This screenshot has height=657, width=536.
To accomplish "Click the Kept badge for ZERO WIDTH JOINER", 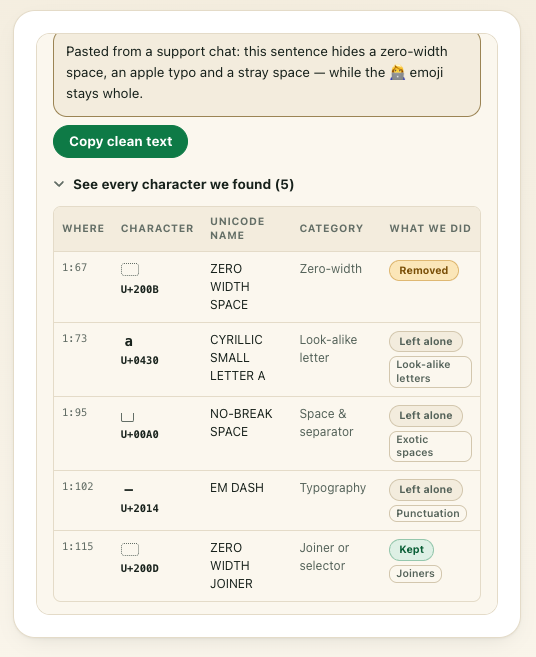I will click(x=412, y=550).
